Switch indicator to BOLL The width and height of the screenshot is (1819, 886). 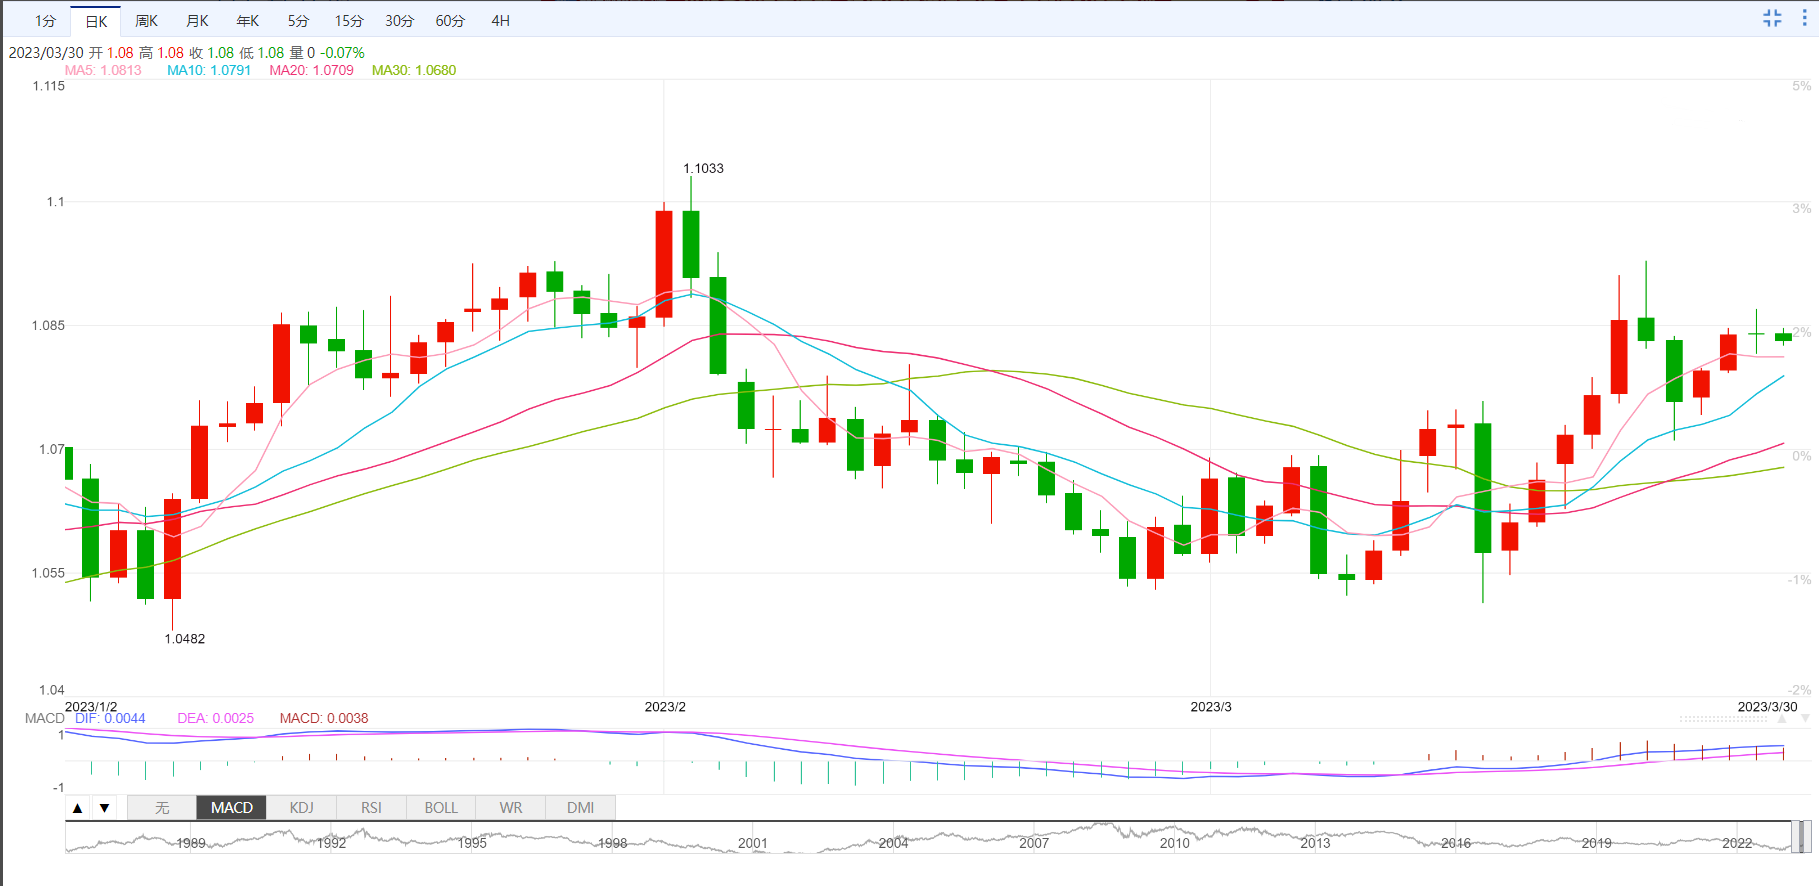point(441,808)
